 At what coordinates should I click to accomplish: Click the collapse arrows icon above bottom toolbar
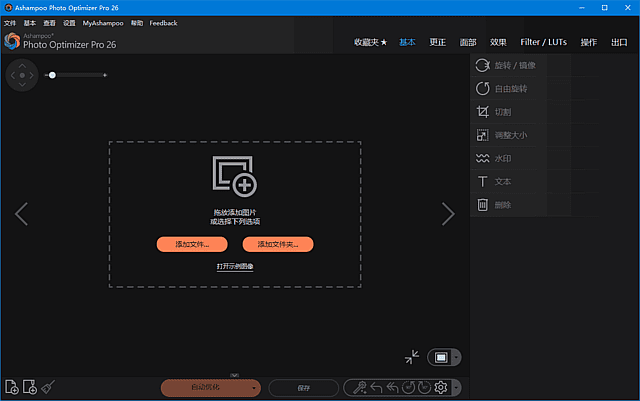412,357
